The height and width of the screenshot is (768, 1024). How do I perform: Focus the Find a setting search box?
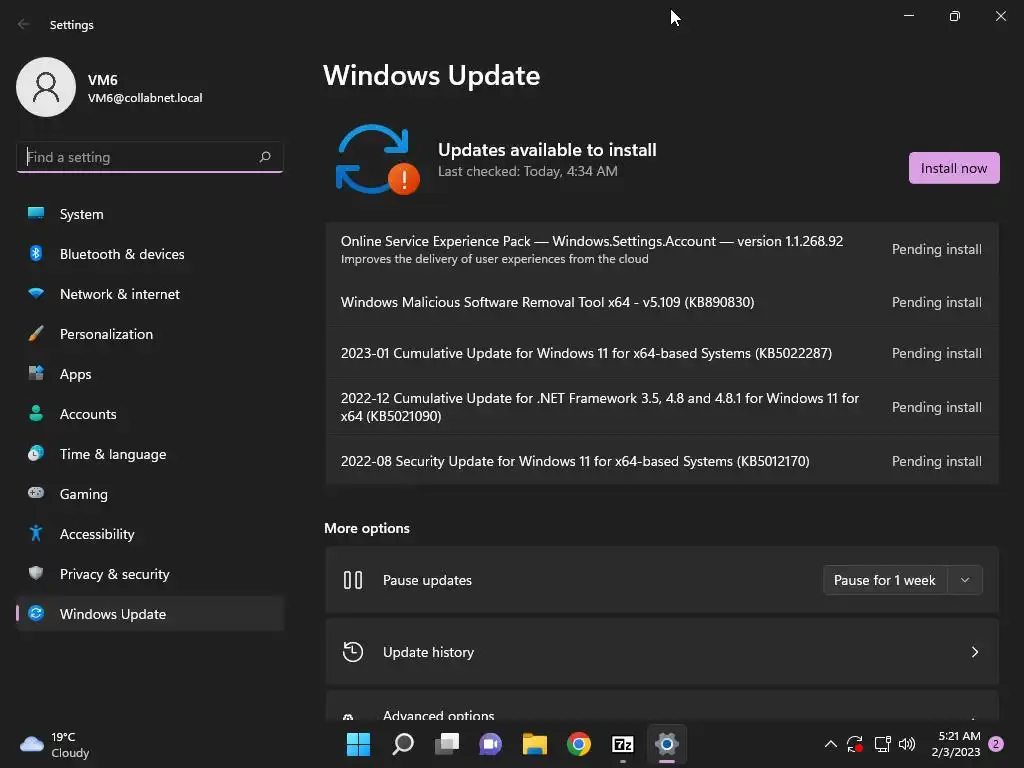pos(150,157)
